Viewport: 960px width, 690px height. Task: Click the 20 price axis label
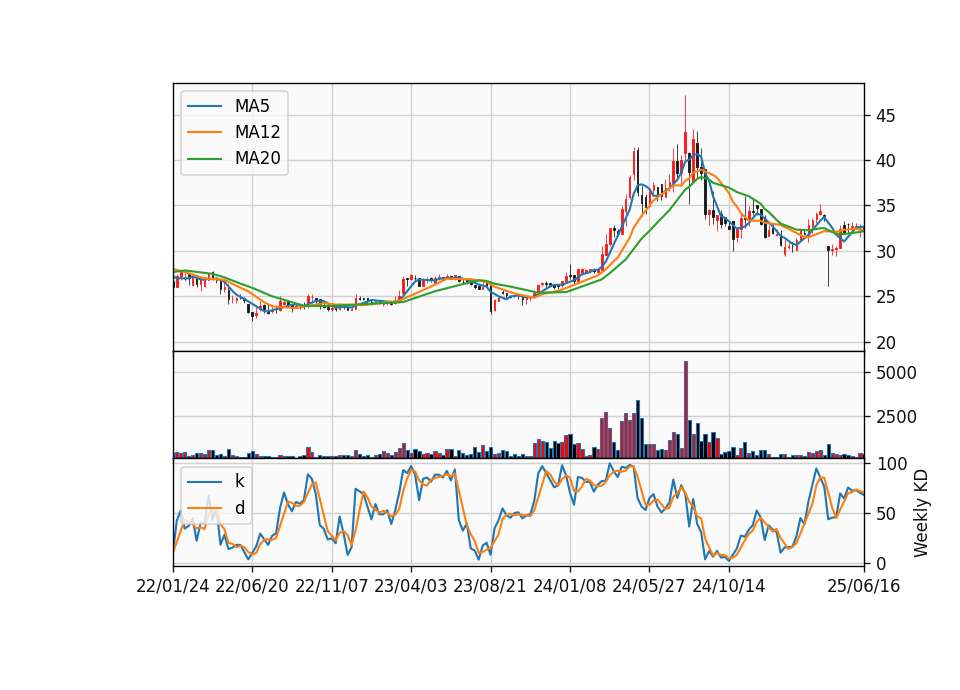click(885, 343)
